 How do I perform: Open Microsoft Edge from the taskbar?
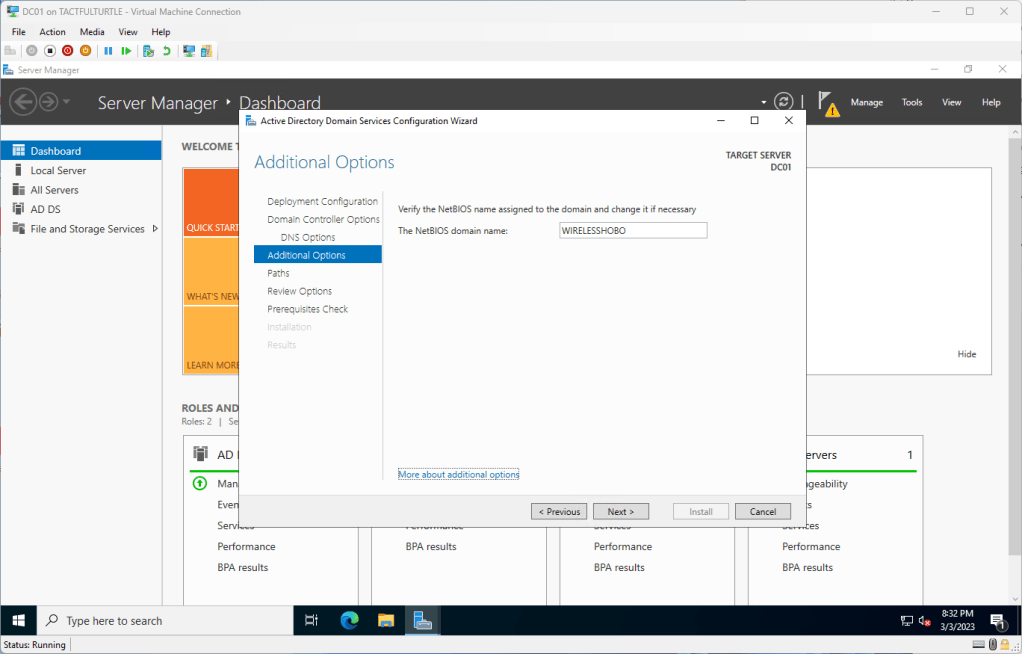point(349,620)
